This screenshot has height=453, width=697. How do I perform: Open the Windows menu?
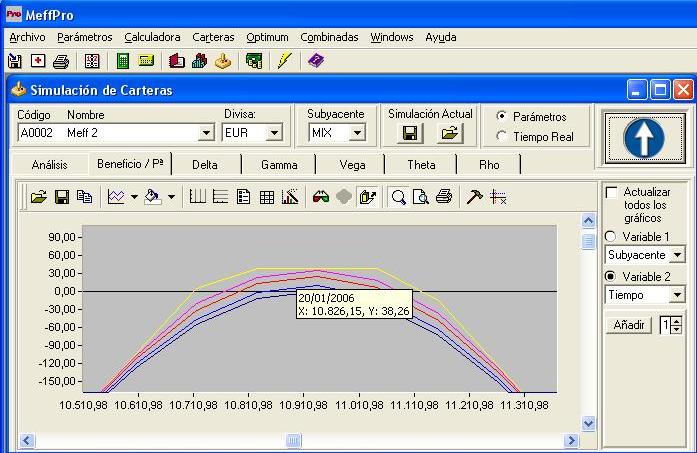tap(392, 37)
